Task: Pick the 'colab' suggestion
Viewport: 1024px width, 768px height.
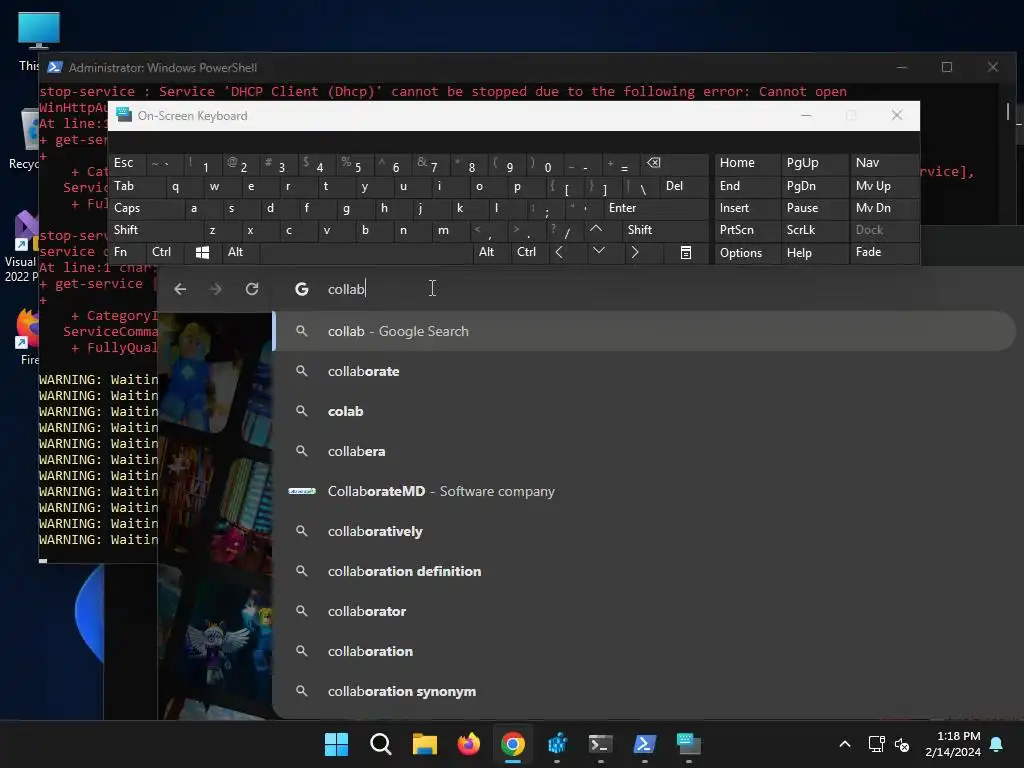Action: click(x=645, y=411)
